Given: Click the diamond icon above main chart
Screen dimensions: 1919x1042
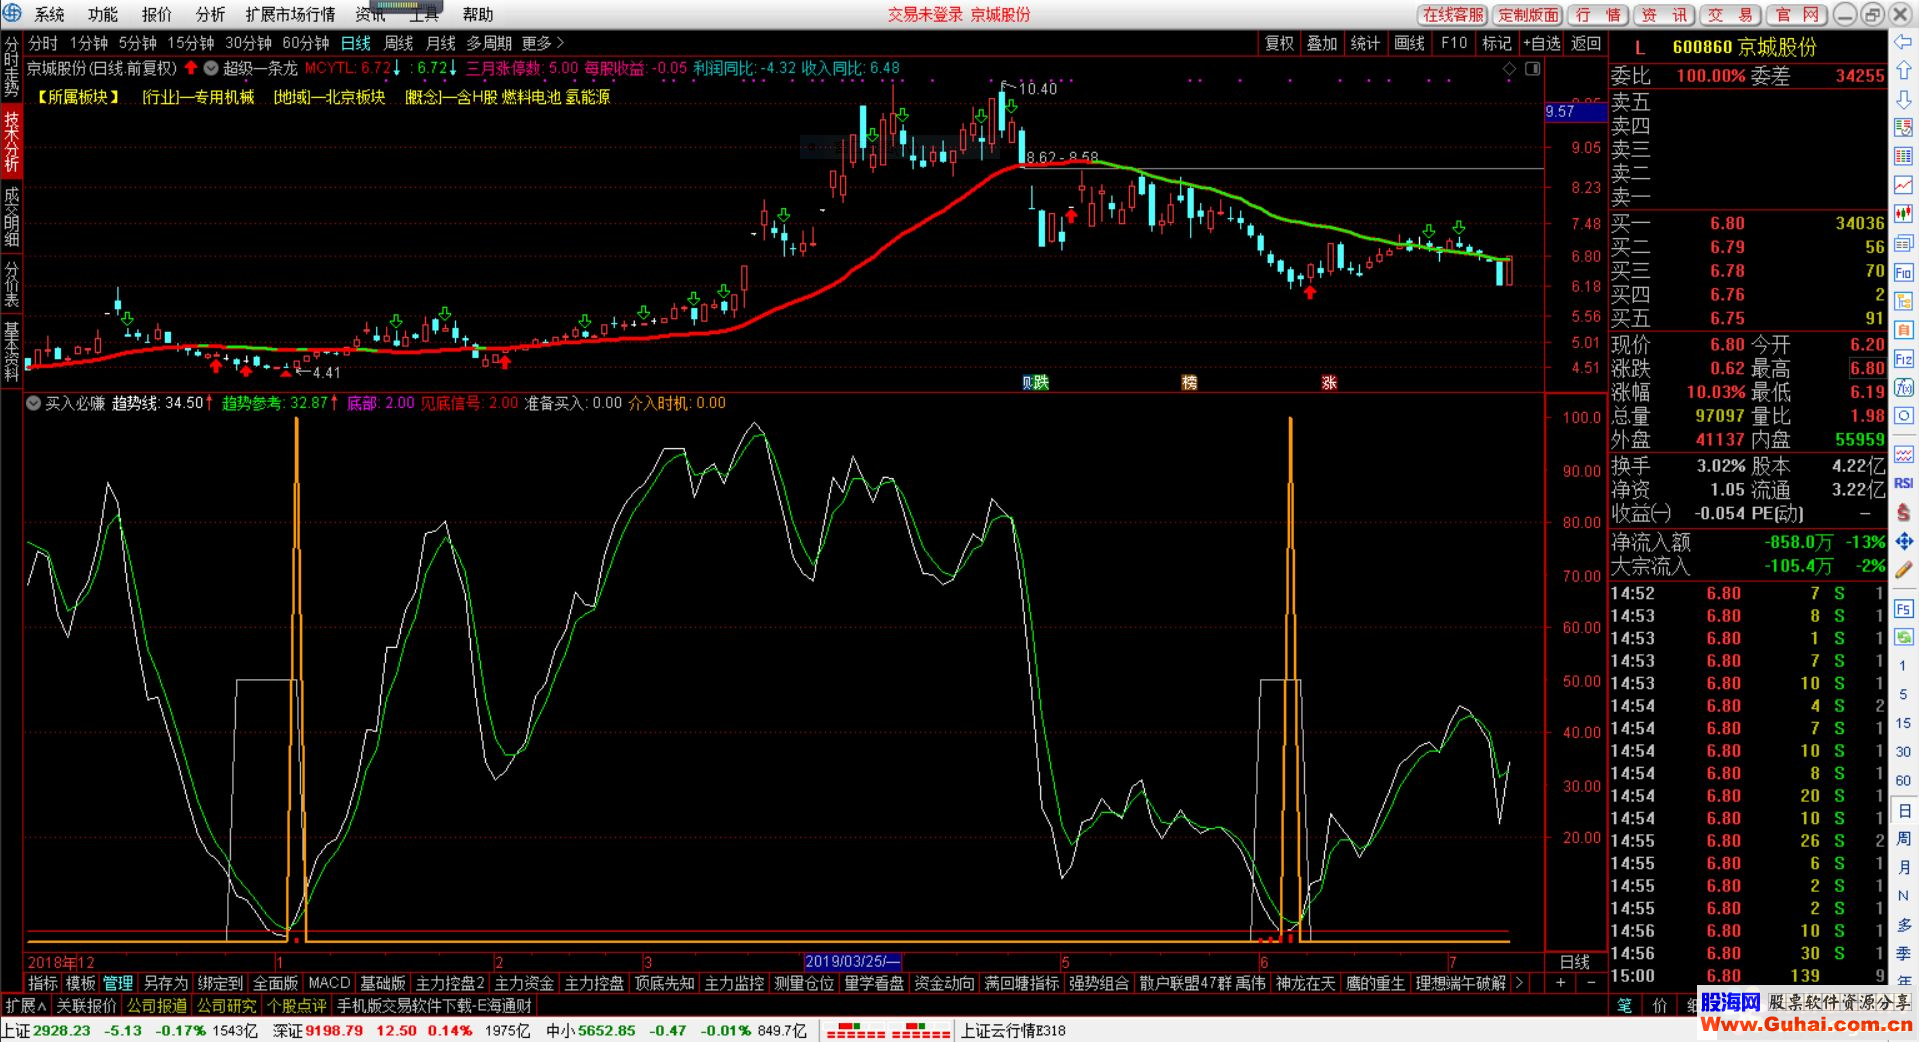Looking at the screenshot, I should [x=1509, y=69].
